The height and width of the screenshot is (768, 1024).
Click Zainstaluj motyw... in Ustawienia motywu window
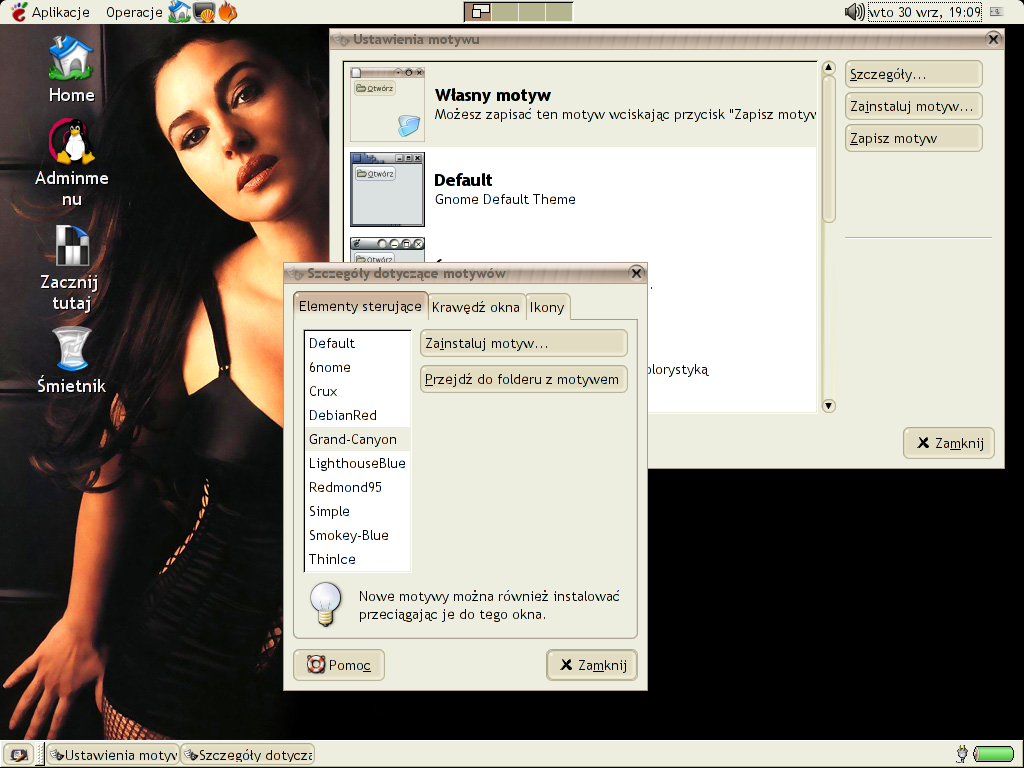913,106
